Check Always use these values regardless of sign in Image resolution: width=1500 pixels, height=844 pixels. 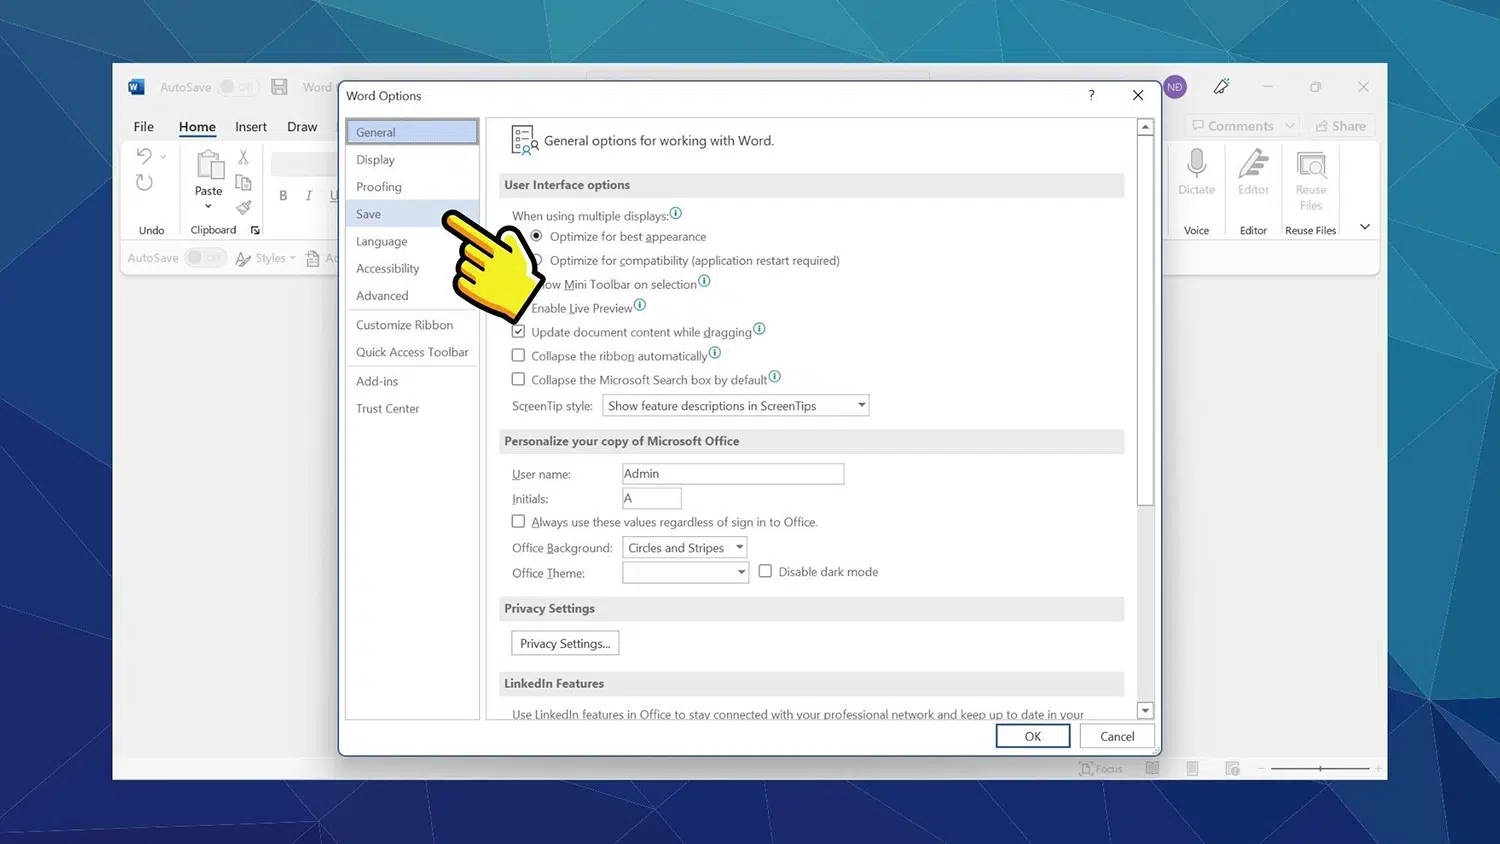[x=518, y=521]
